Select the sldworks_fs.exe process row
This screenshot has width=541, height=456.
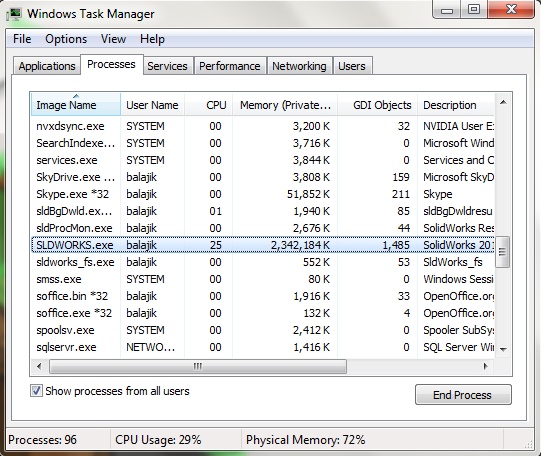point(263,262)
